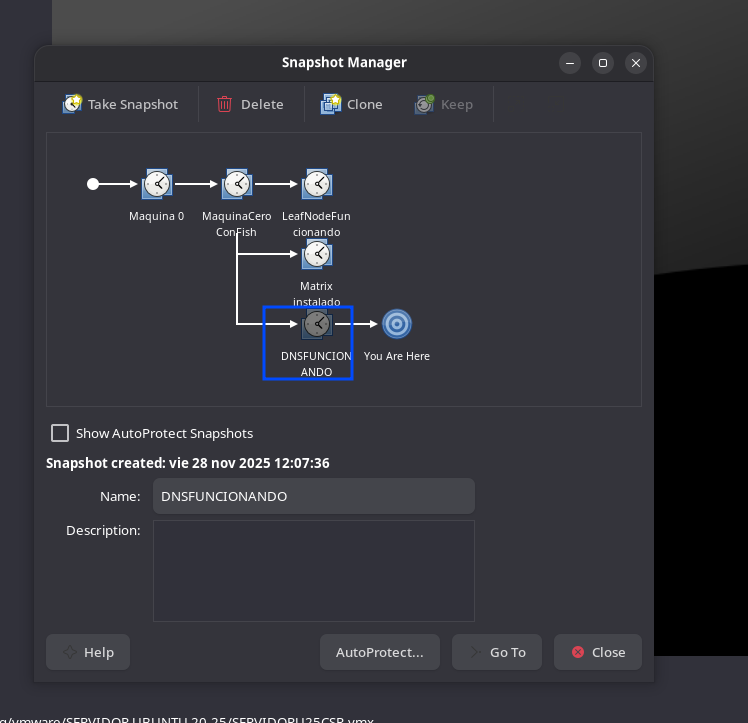The image size is (748, 723).
Task: Select the Maquina 0 snapshot icon
Action: 157,184
